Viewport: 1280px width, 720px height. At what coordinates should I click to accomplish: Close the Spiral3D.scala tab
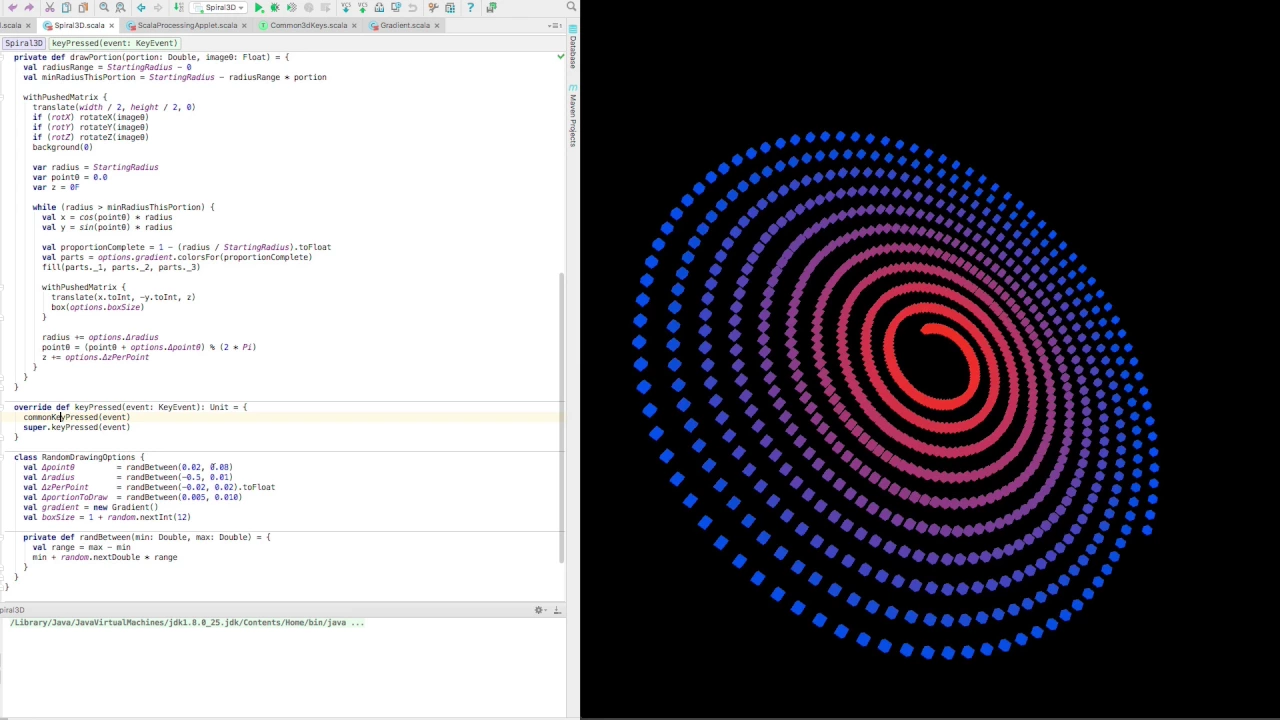(x=111, y=25)
